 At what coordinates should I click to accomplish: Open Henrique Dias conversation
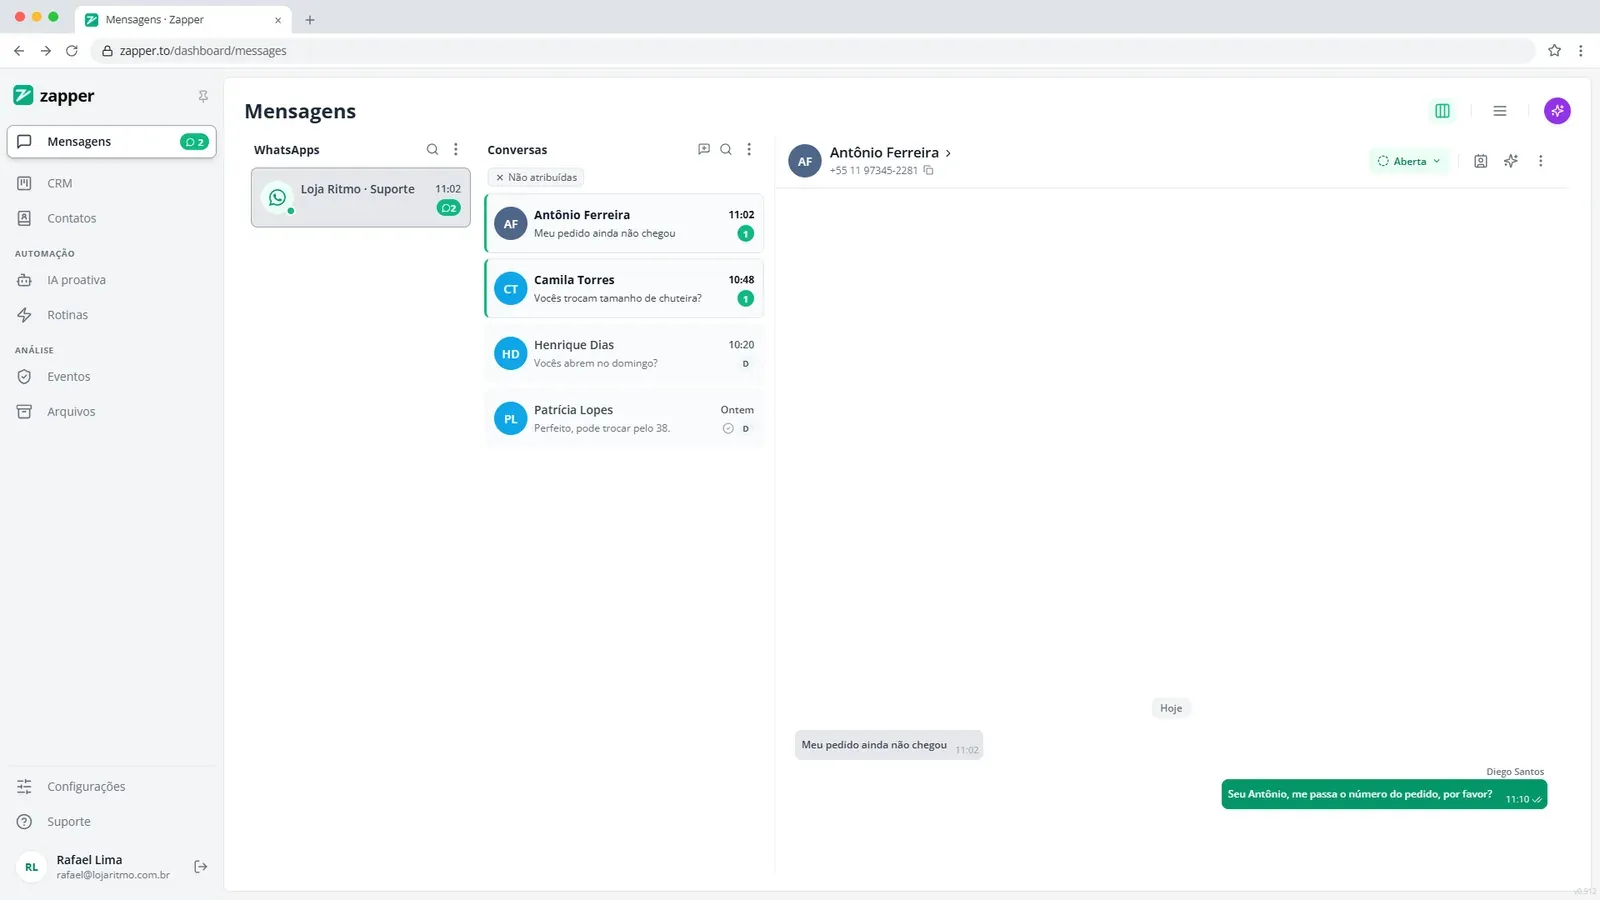pyautogui.click(x=624, y=353)
